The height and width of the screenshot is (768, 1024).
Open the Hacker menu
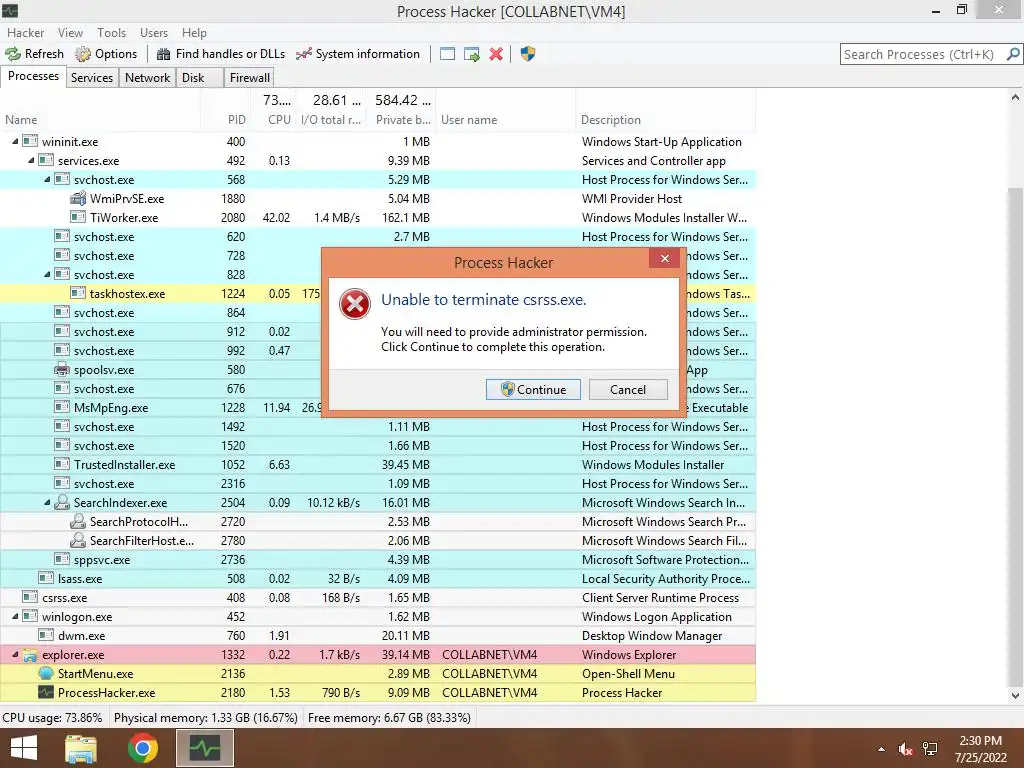click(x=25, y=33)
